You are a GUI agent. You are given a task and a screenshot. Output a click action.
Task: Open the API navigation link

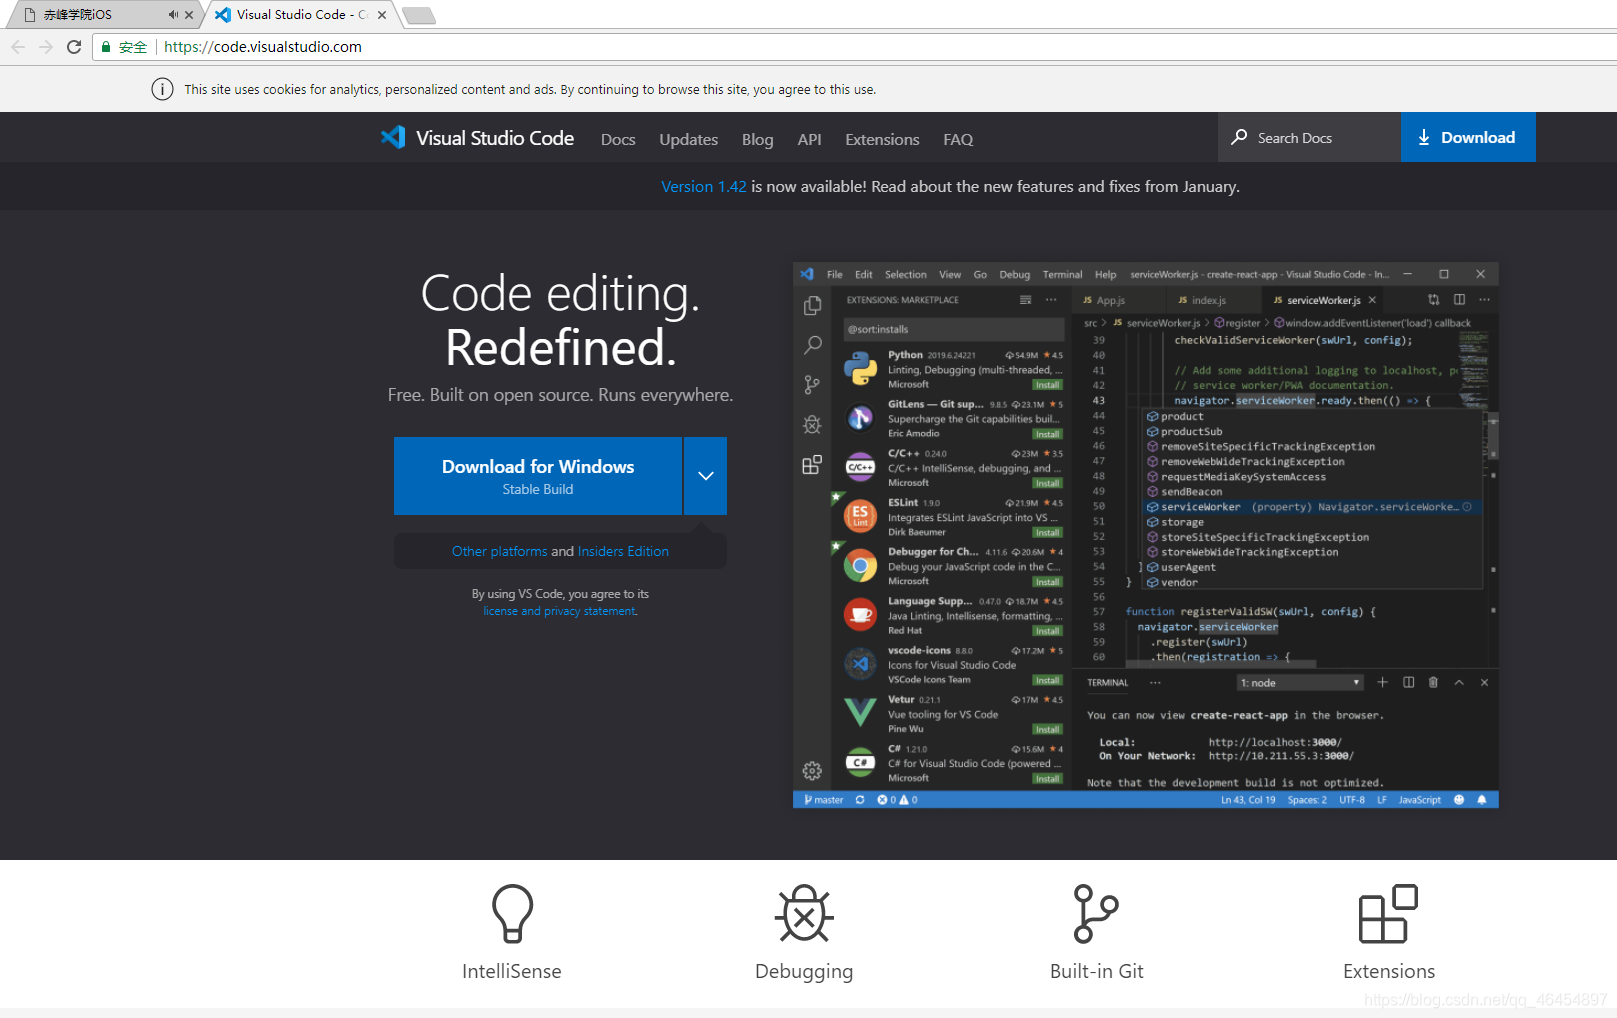pos(809,139)
